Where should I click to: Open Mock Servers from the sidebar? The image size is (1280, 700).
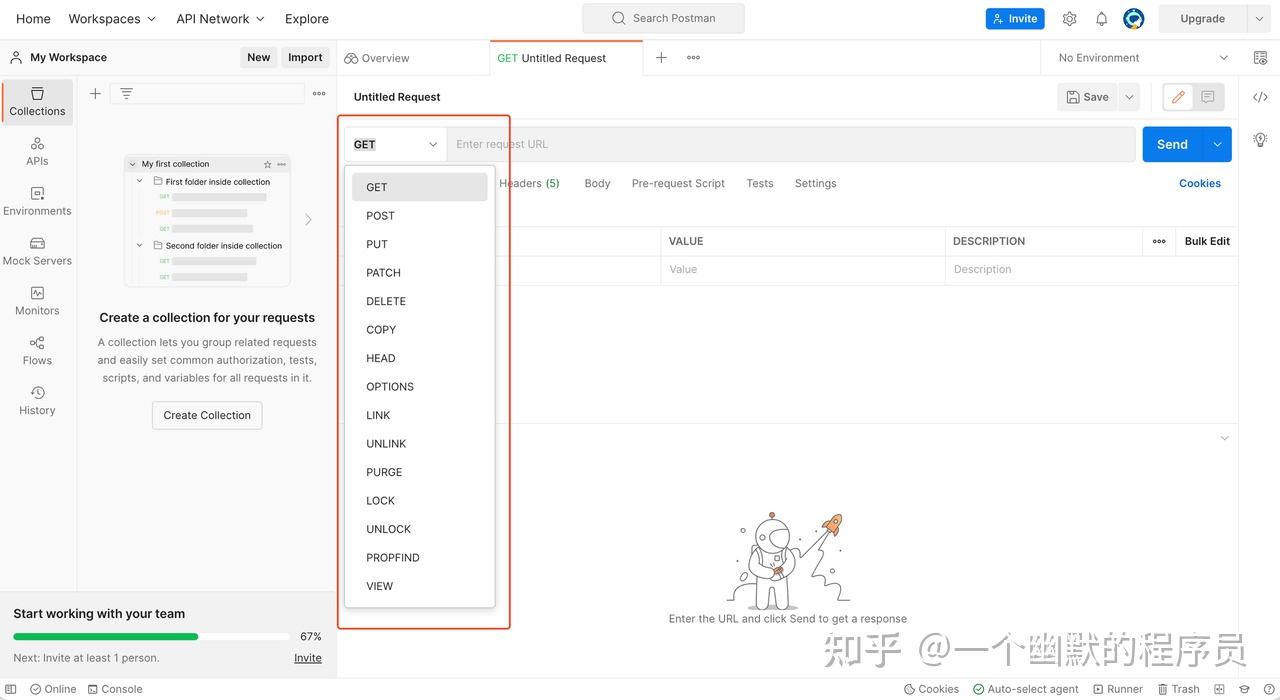coord(36,251)
